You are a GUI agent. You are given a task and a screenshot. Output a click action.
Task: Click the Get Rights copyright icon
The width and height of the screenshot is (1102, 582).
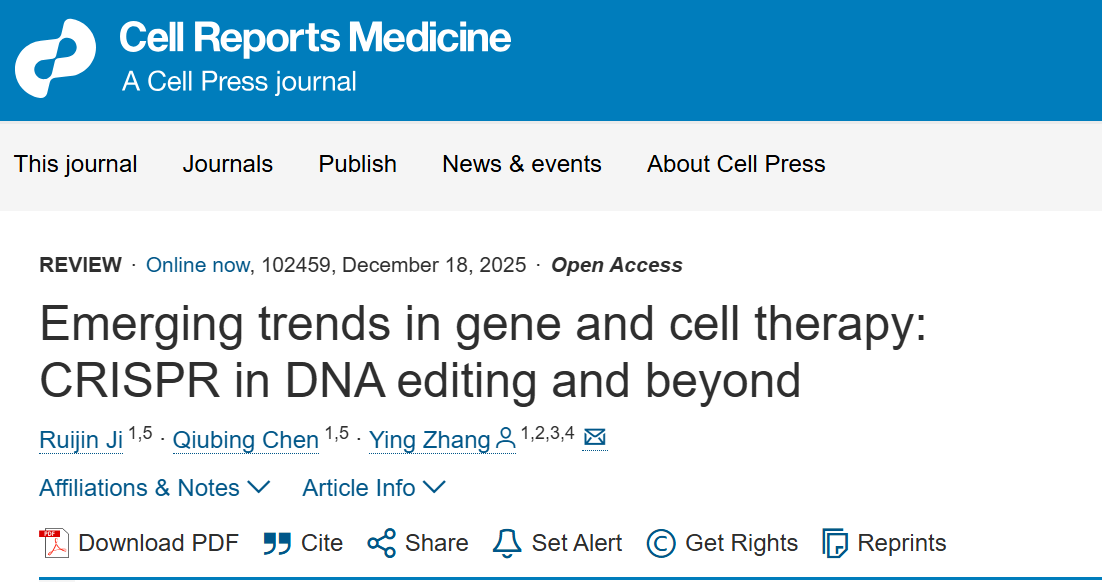661,543
